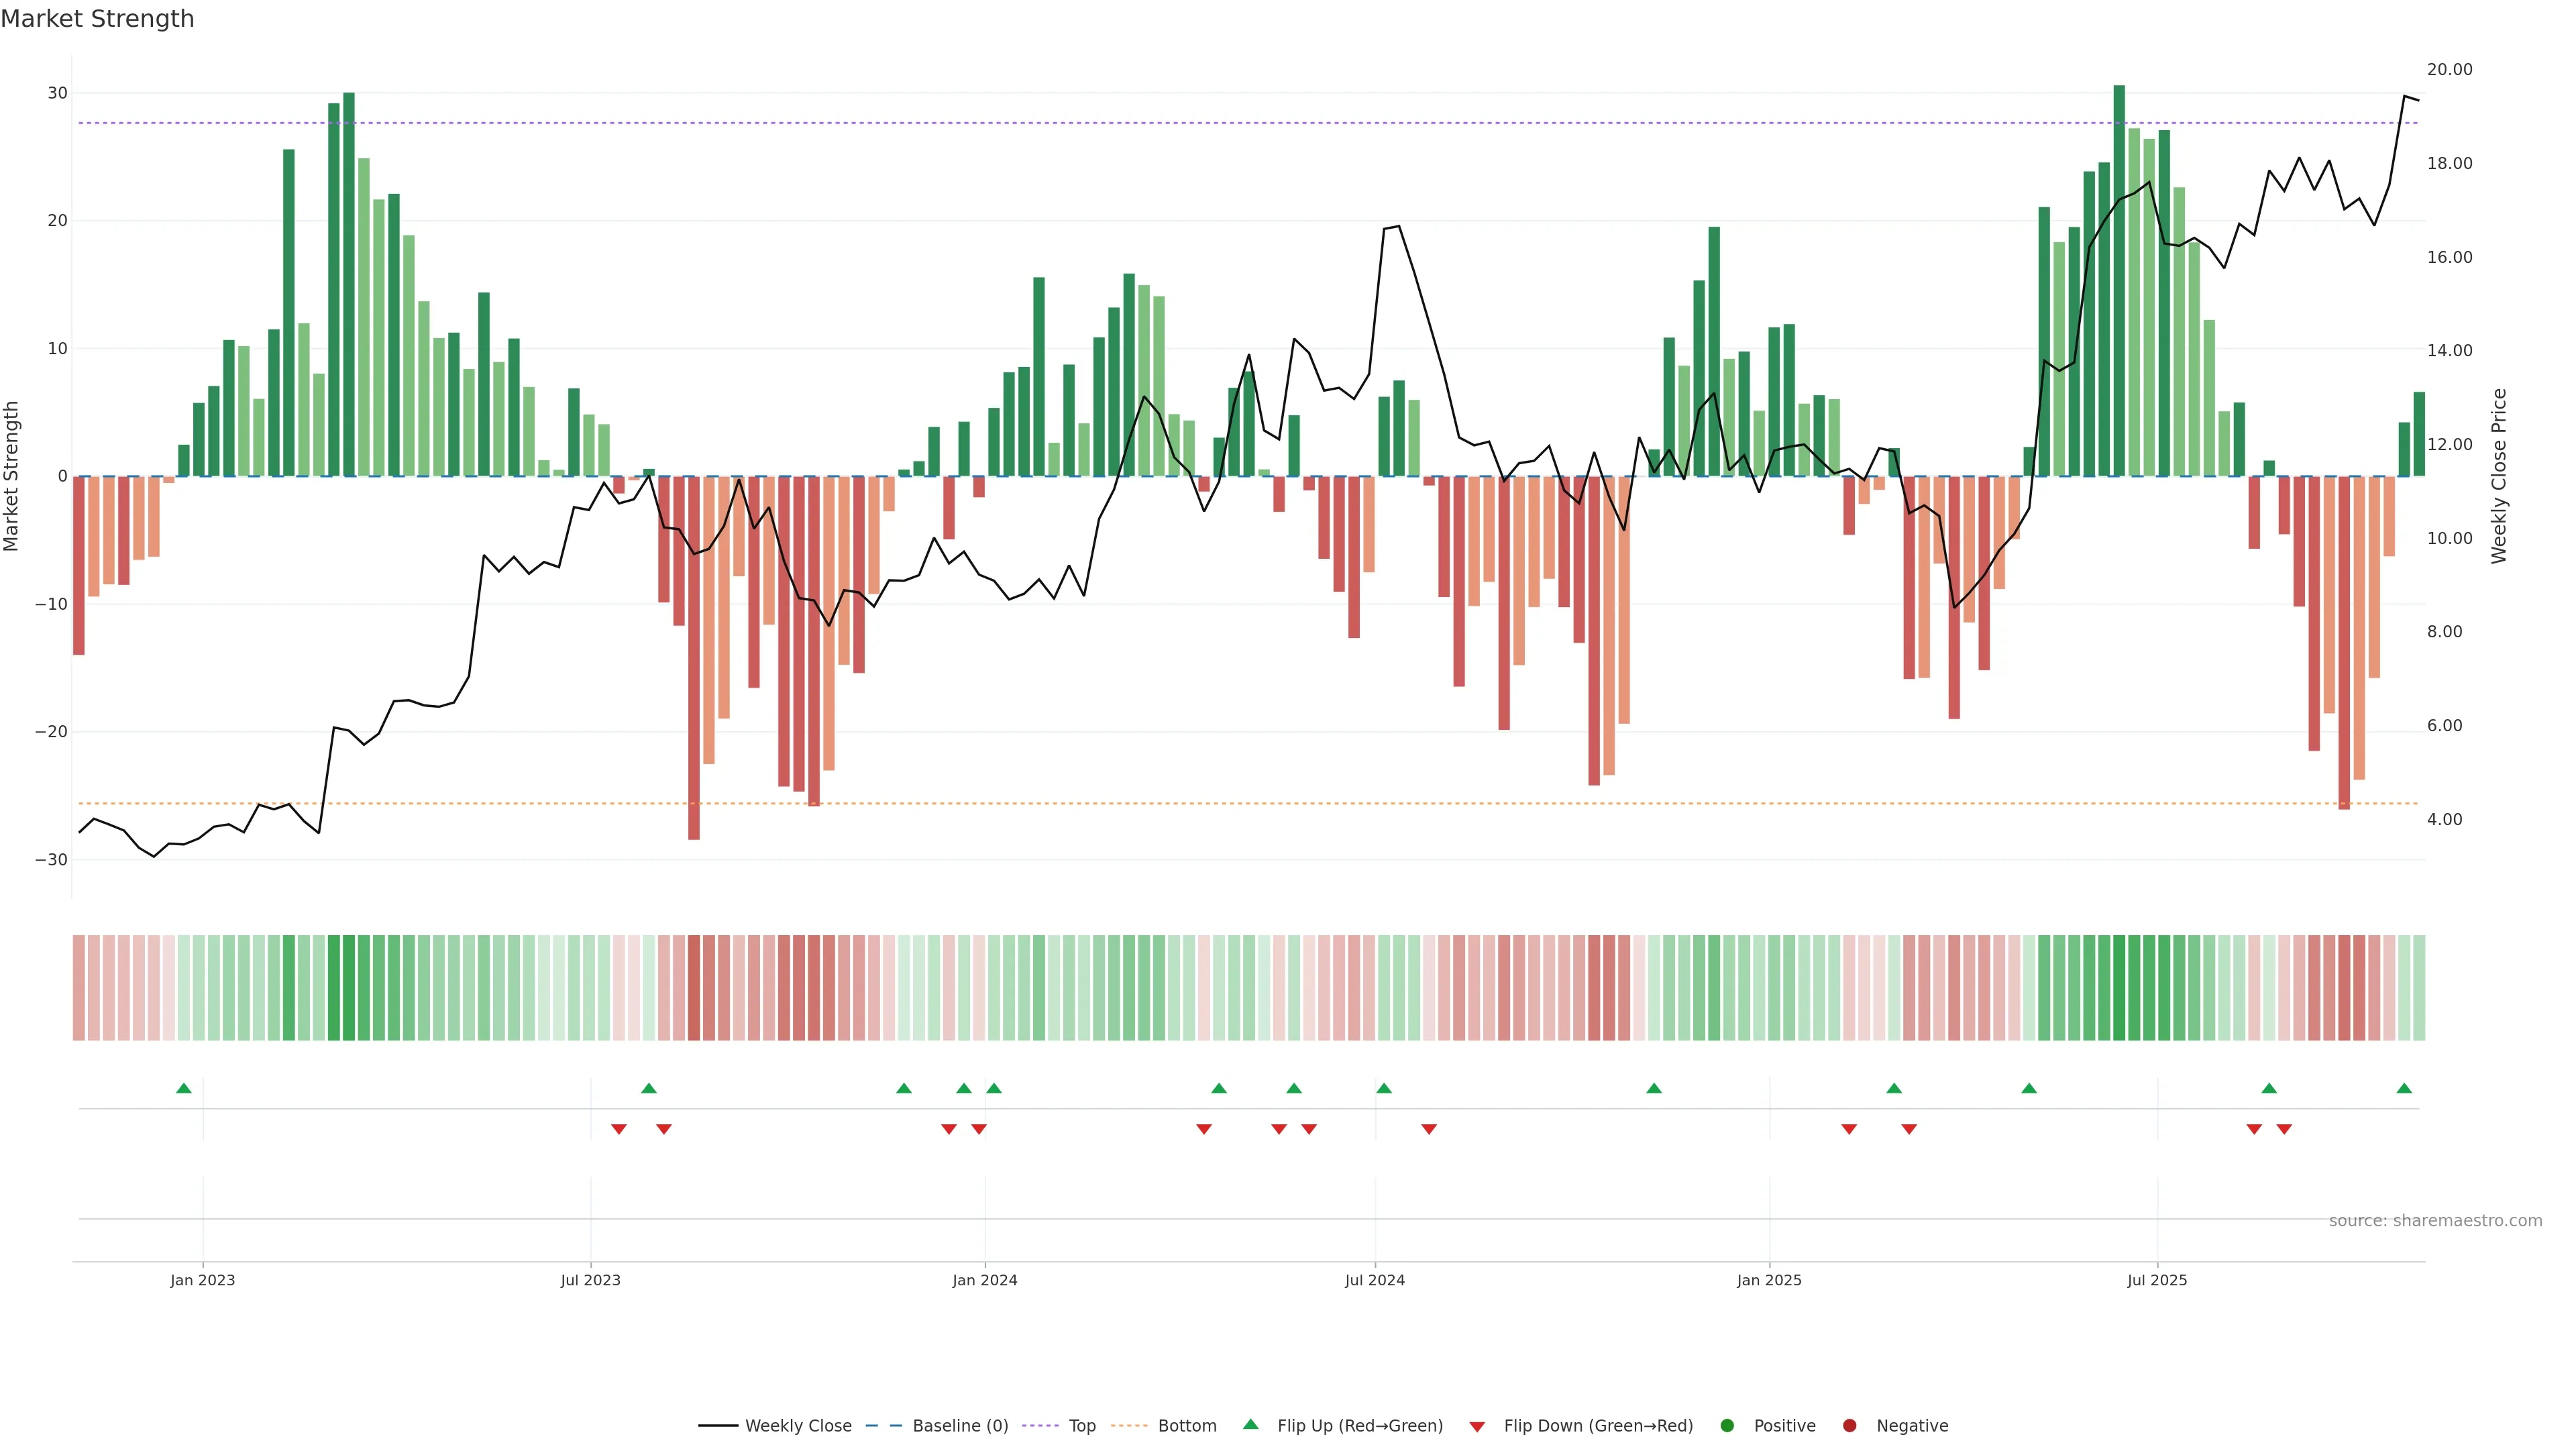Click the Jan 2023 x-axis label
This screenshot has height=1449, width=2576.
pos(202,1280)
